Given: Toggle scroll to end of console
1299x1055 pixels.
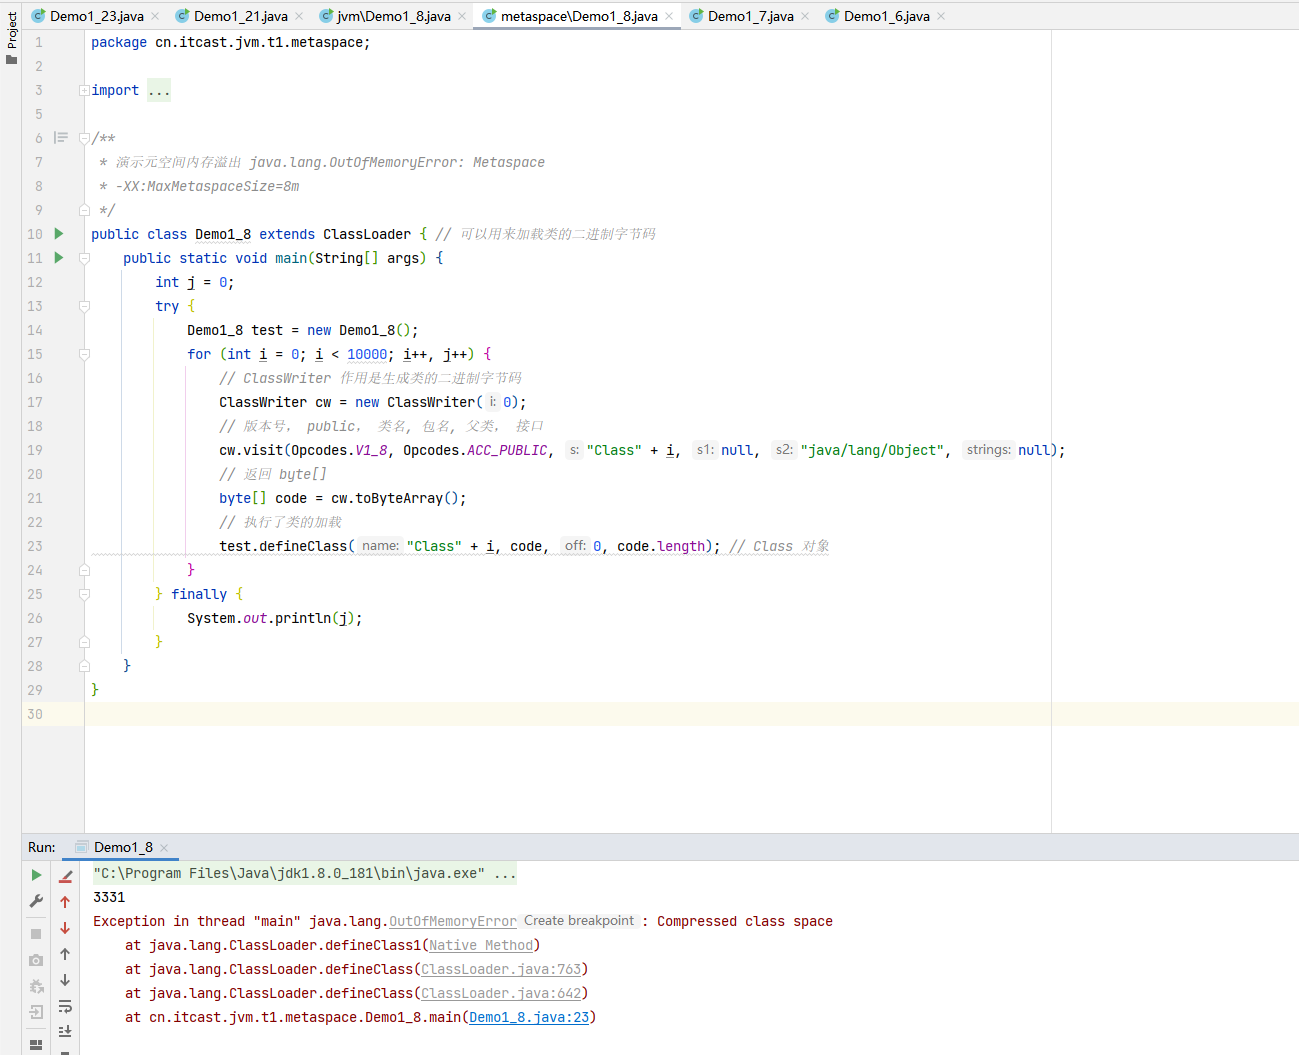Looking at the screenshot, I should (65, 1031).
